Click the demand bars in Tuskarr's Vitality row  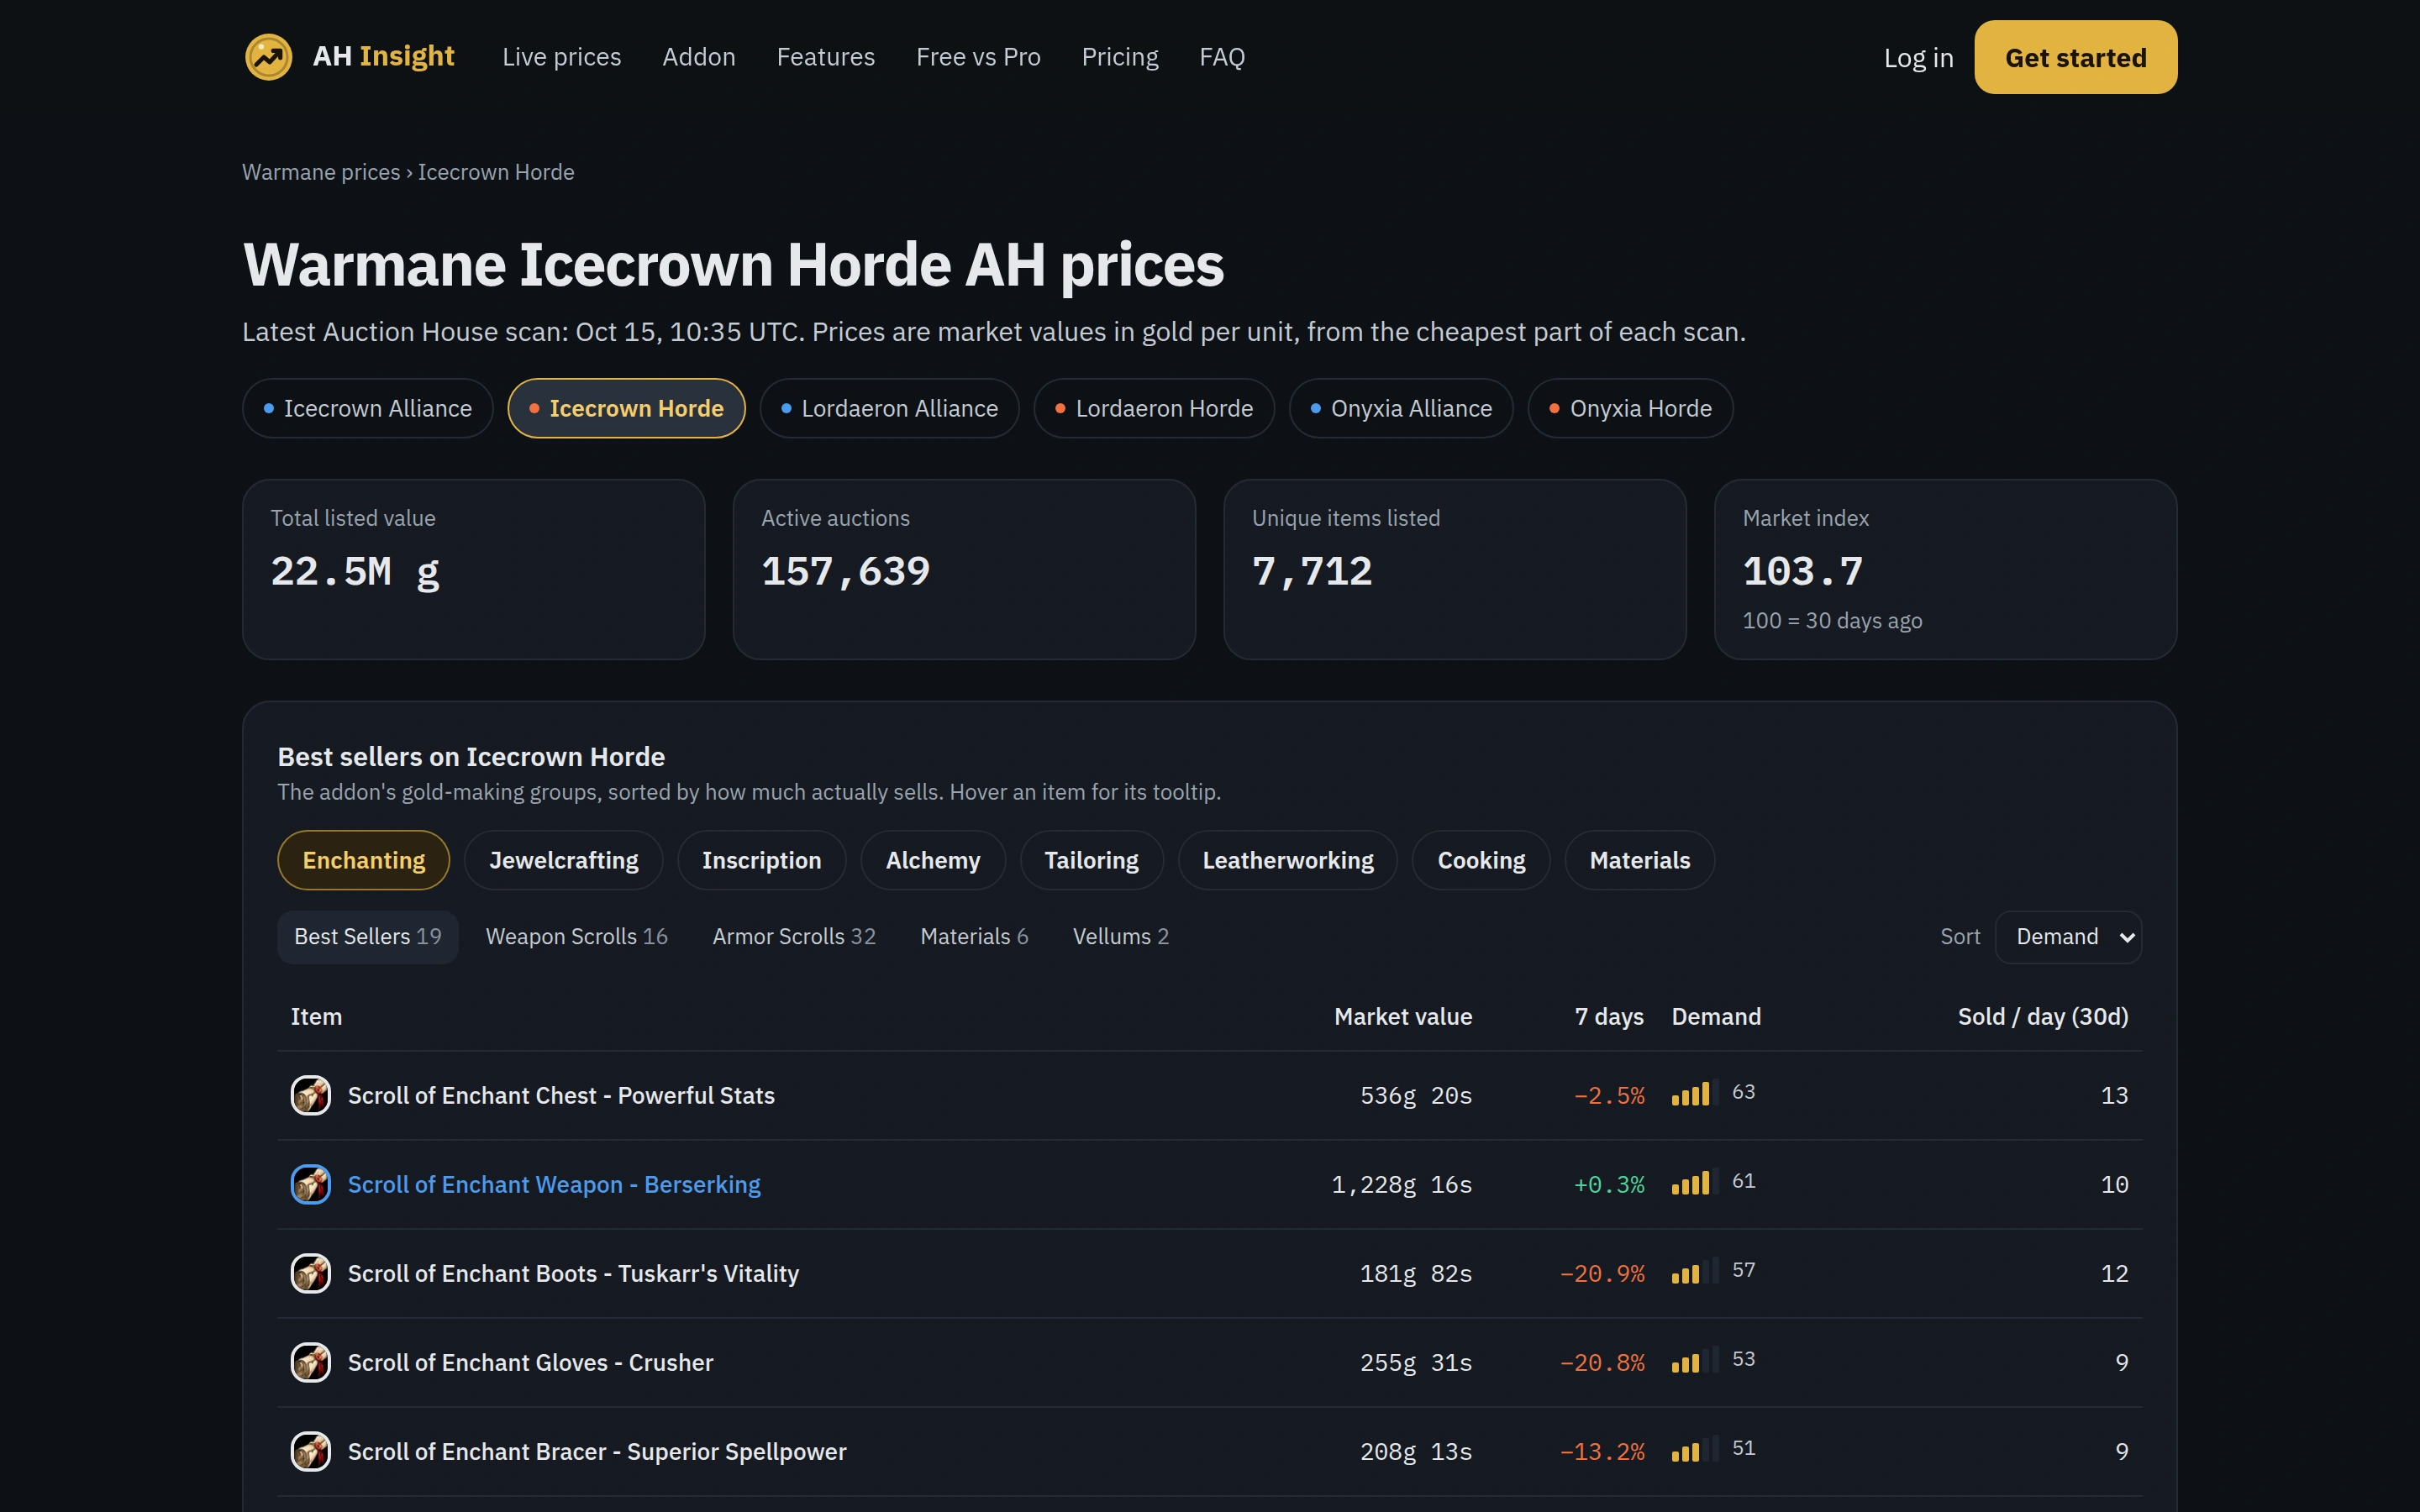click(x=1695, y=1271)
